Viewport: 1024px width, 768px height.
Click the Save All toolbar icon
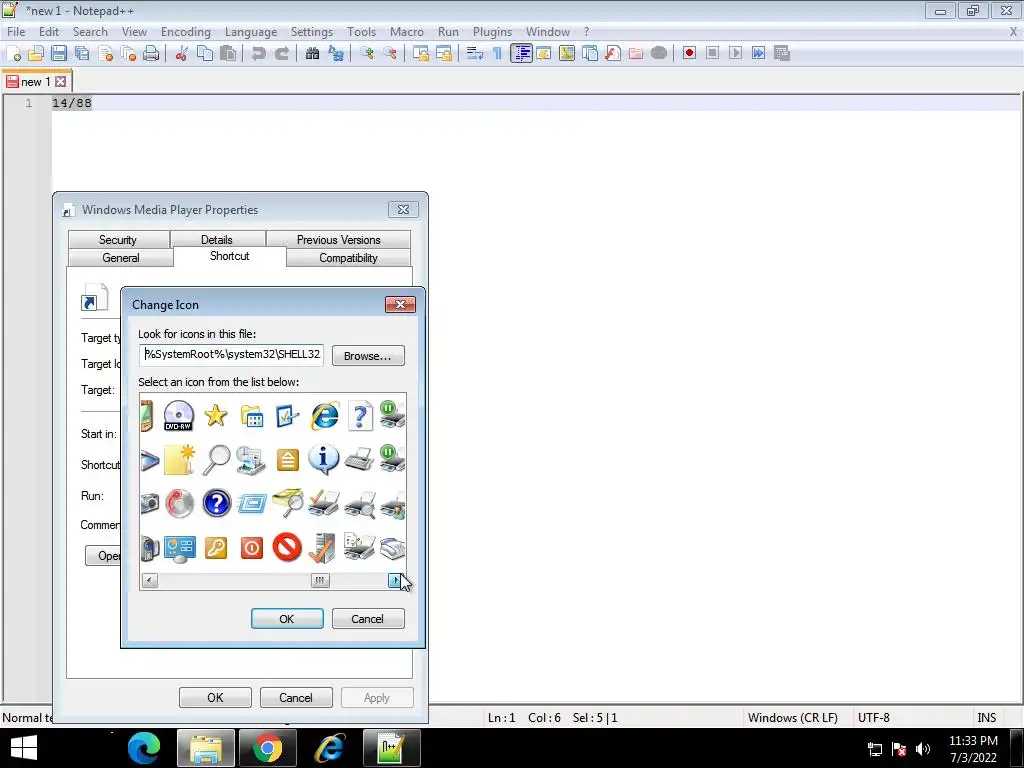tap(82, 54)
